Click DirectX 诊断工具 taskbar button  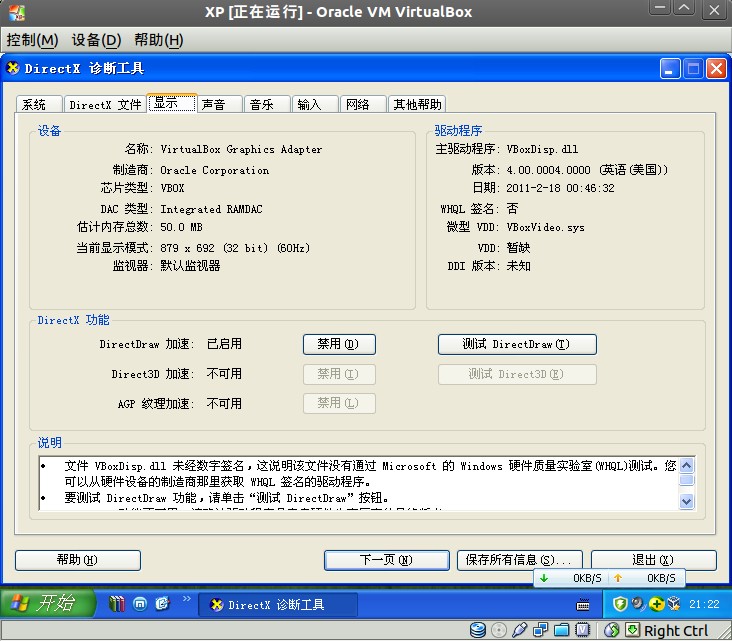(x=277, y=605)
